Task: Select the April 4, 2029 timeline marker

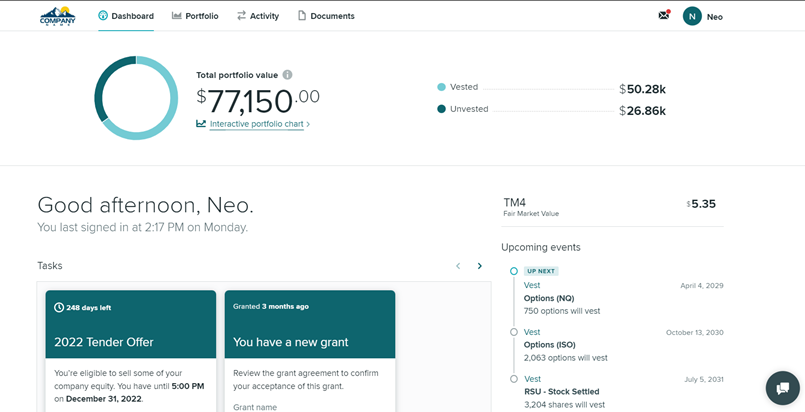Action: [514, 271]
